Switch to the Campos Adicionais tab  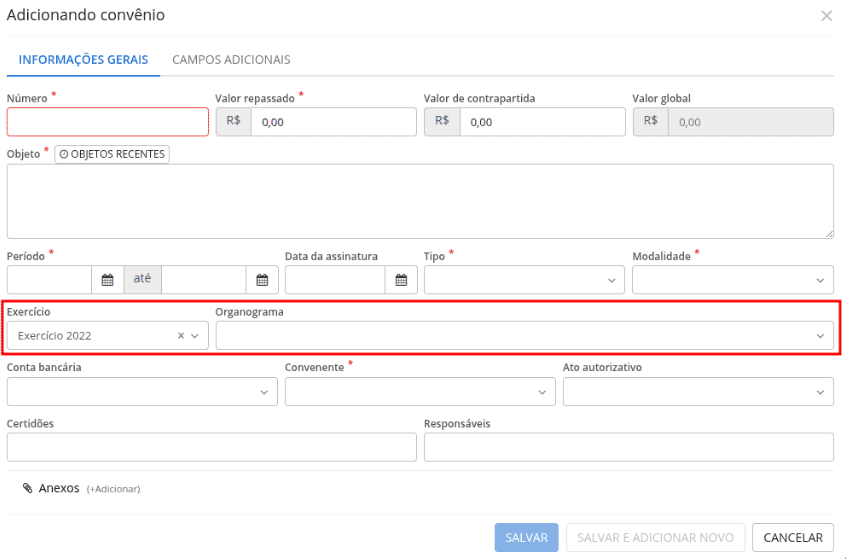[x=231, y=60]
